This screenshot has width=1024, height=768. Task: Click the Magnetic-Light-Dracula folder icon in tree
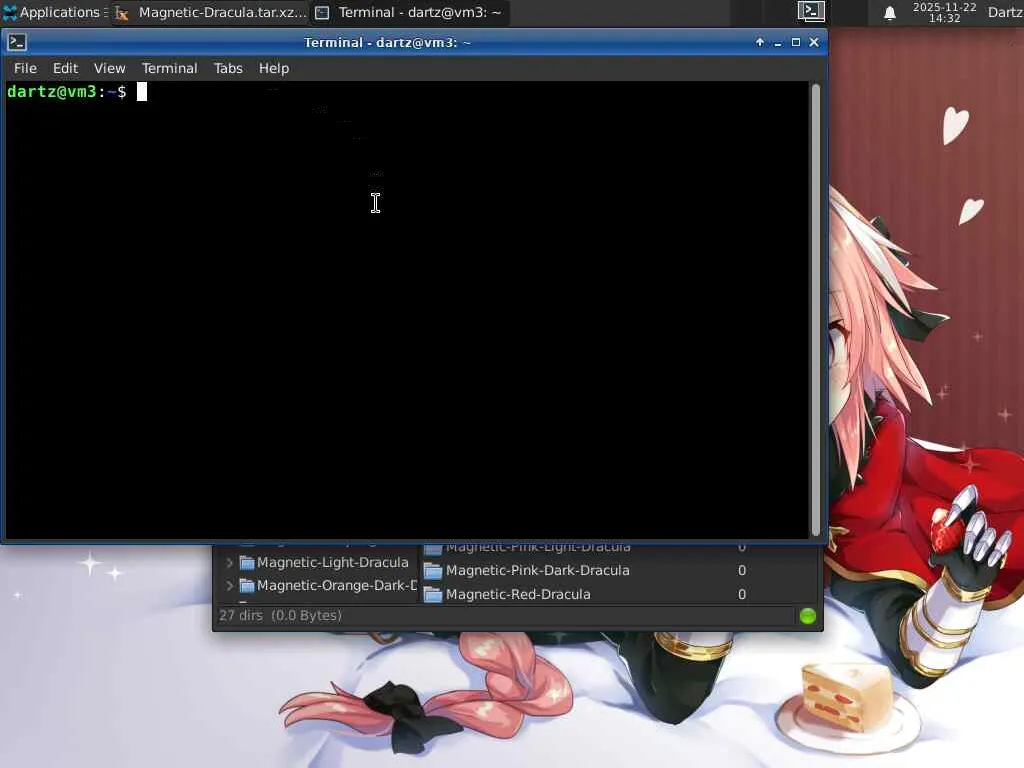(247, 562)
